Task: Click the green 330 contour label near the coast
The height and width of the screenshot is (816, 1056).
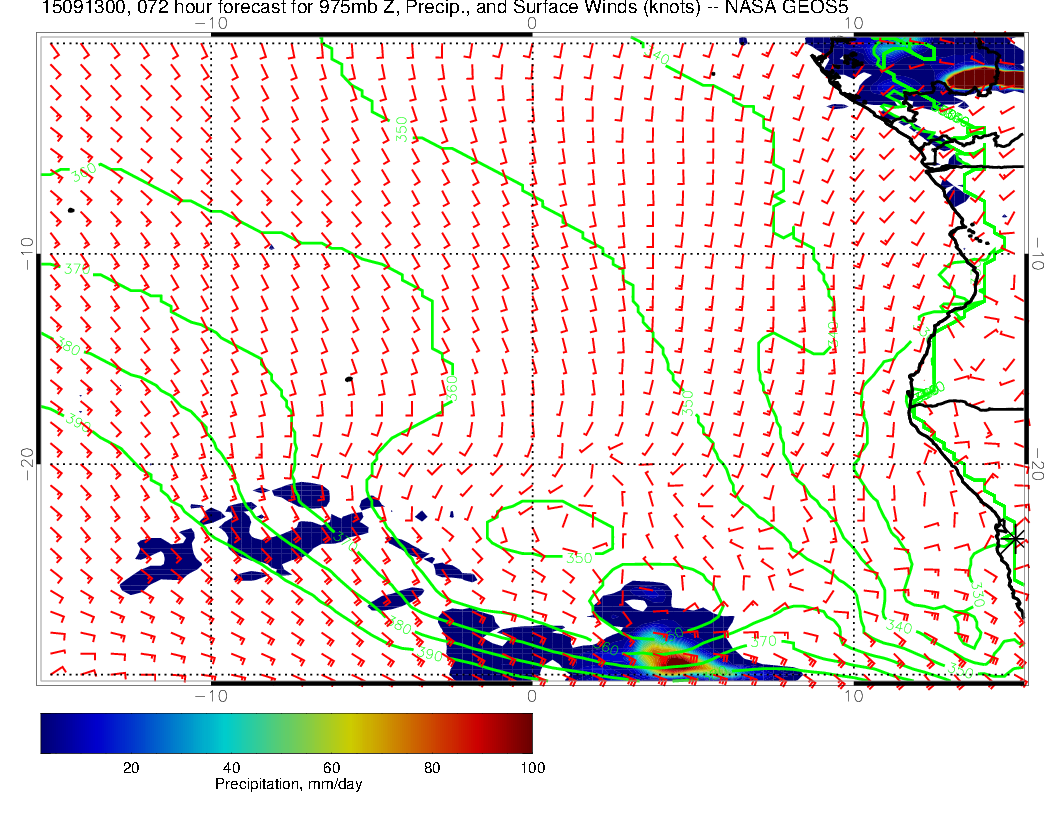Action: pyautogui.click(x=978, y=594)
